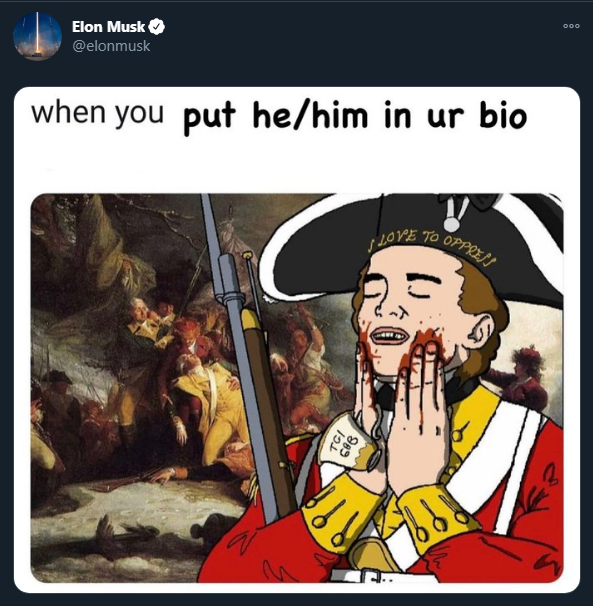Click the 'put he/him in ur bio' text
This screenshot has width=593, height=606.
point(355,117)
